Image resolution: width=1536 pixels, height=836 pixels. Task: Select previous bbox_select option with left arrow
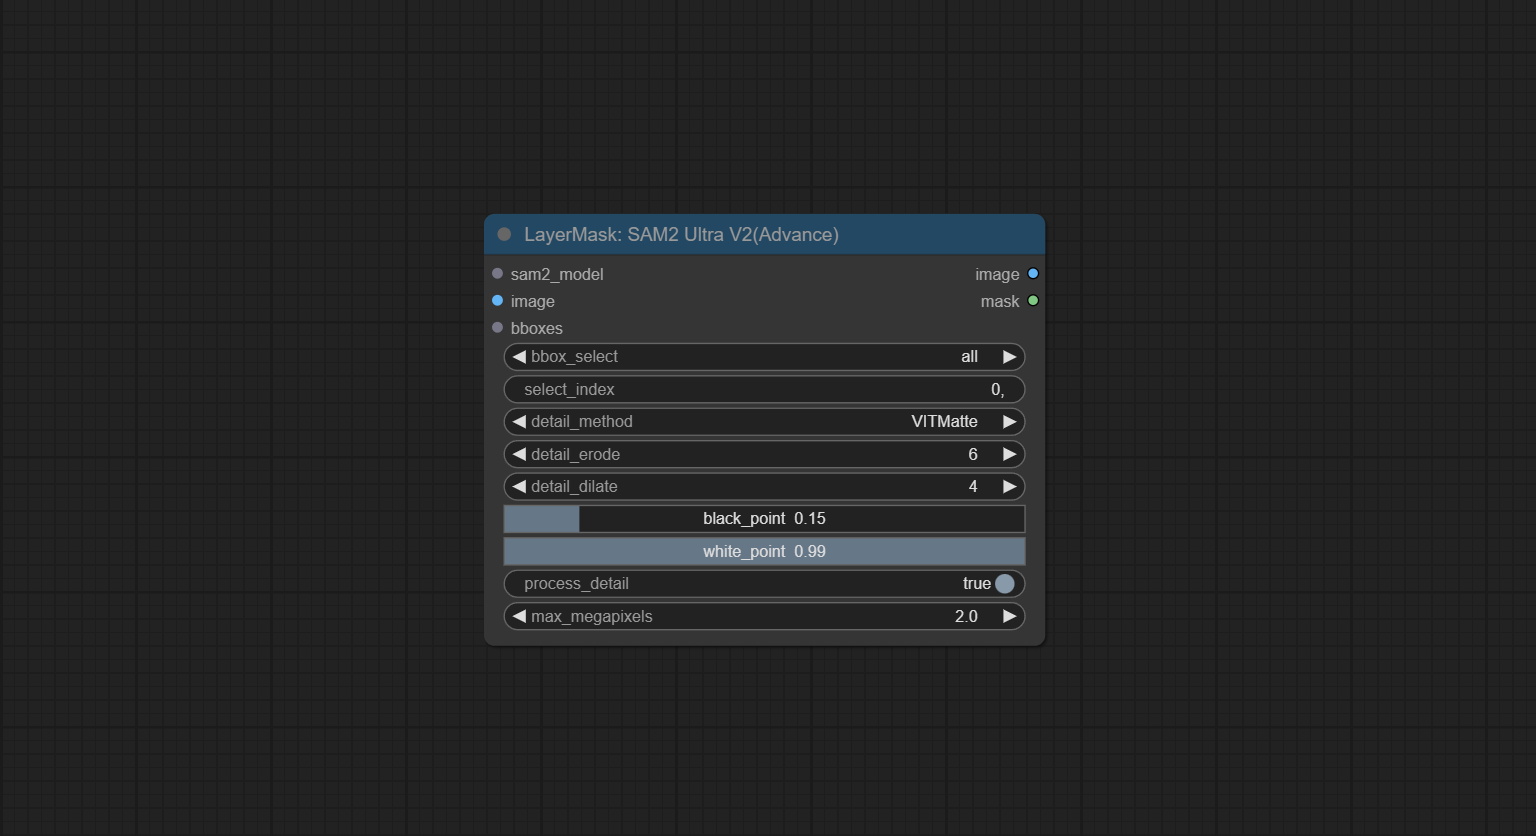(x=519, y=357)
